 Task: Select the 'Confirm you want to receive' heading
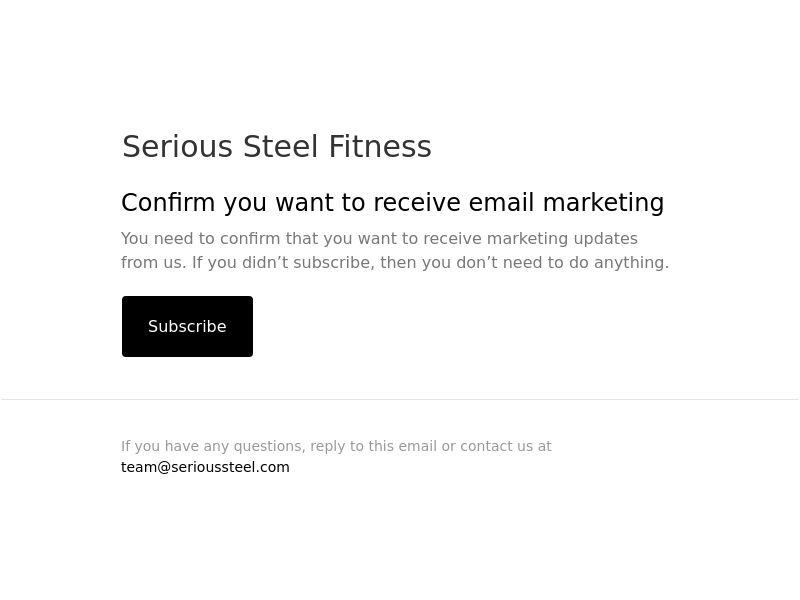393,203
